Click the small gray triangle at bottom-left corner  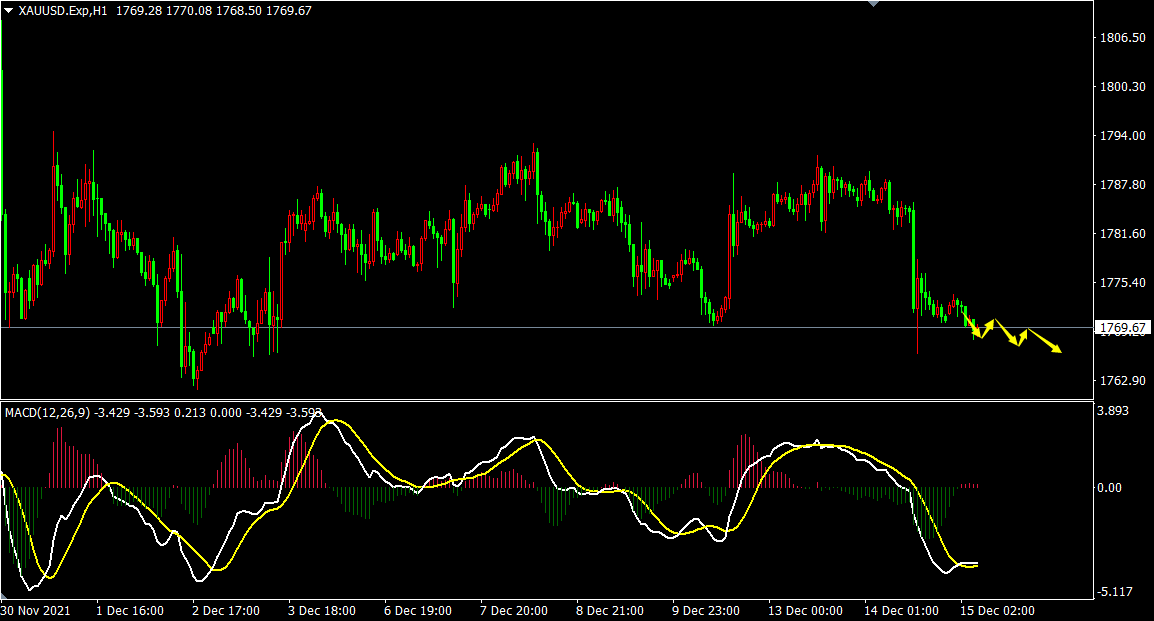[4, 596]
